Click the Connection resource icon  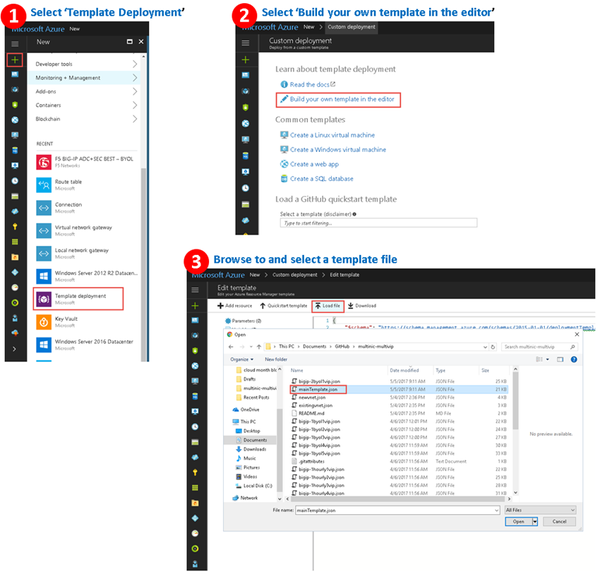click(44, 208)
